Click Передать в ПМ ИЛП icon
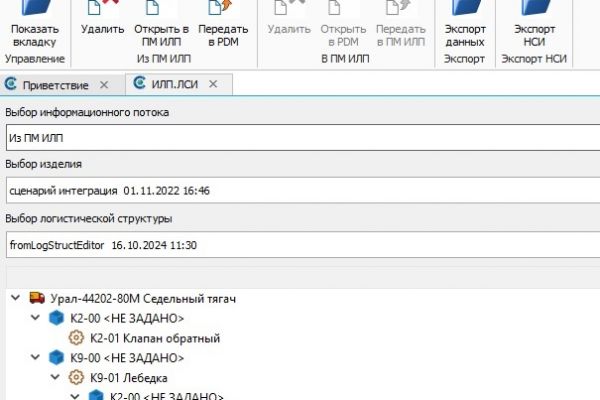Viewport: 600px width, 400px height. coord(398,7)
